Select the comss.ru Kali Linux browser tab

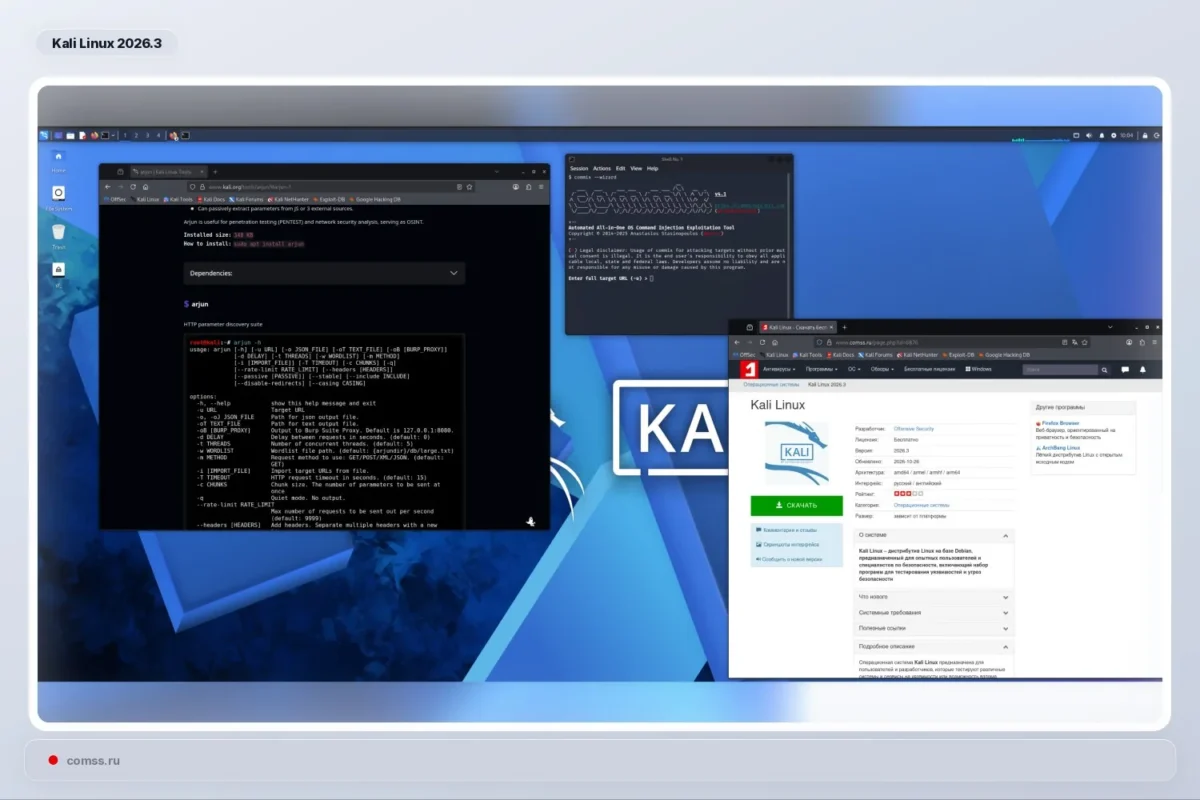click(x=798, y=327)
